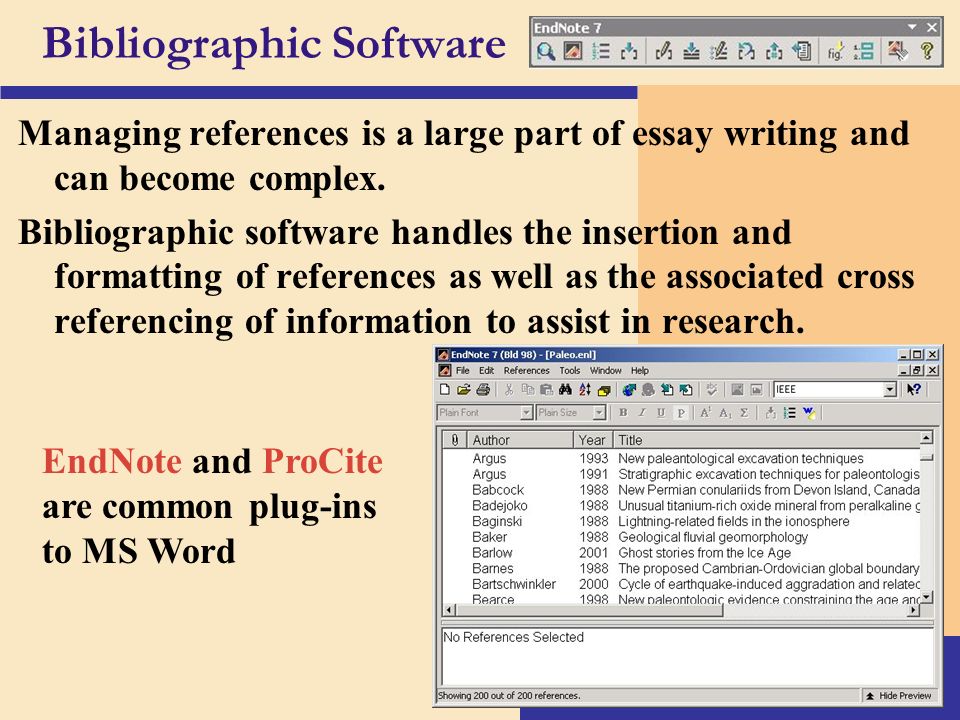Viewport: 960px width, 720px height.
Task: Toggle Plain text P button
Action: (680, 413)
